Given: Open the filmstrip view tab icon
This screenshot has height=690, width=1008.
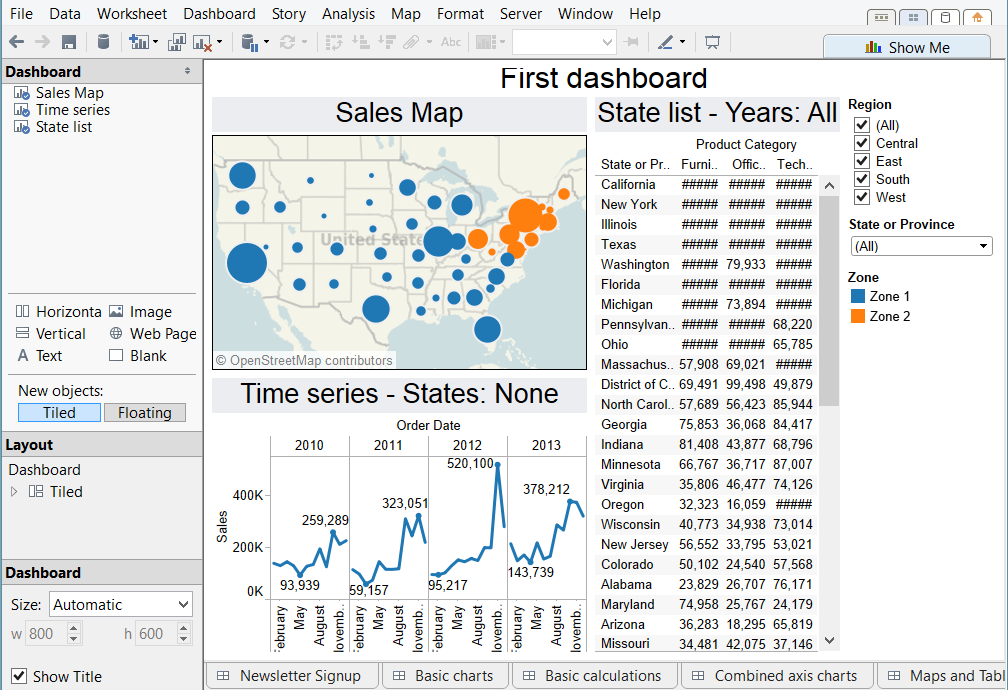Looking at the screenshot, I should pos(881,17).
